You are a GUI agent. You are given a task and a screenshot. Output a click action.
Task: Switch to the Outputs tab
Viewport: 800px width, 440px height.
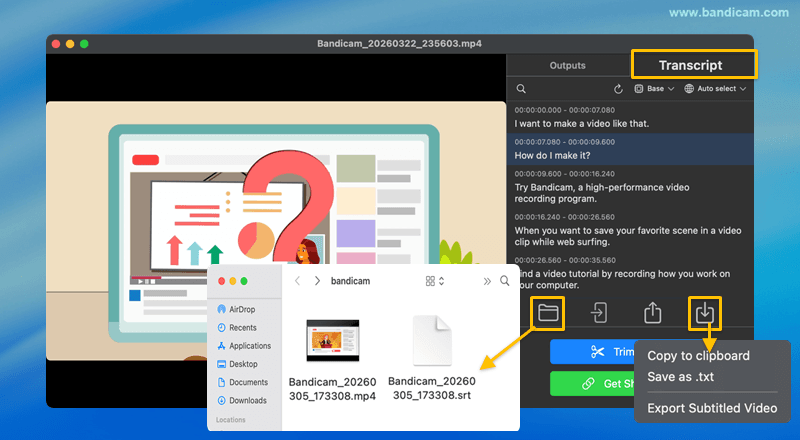click(567, 66)
